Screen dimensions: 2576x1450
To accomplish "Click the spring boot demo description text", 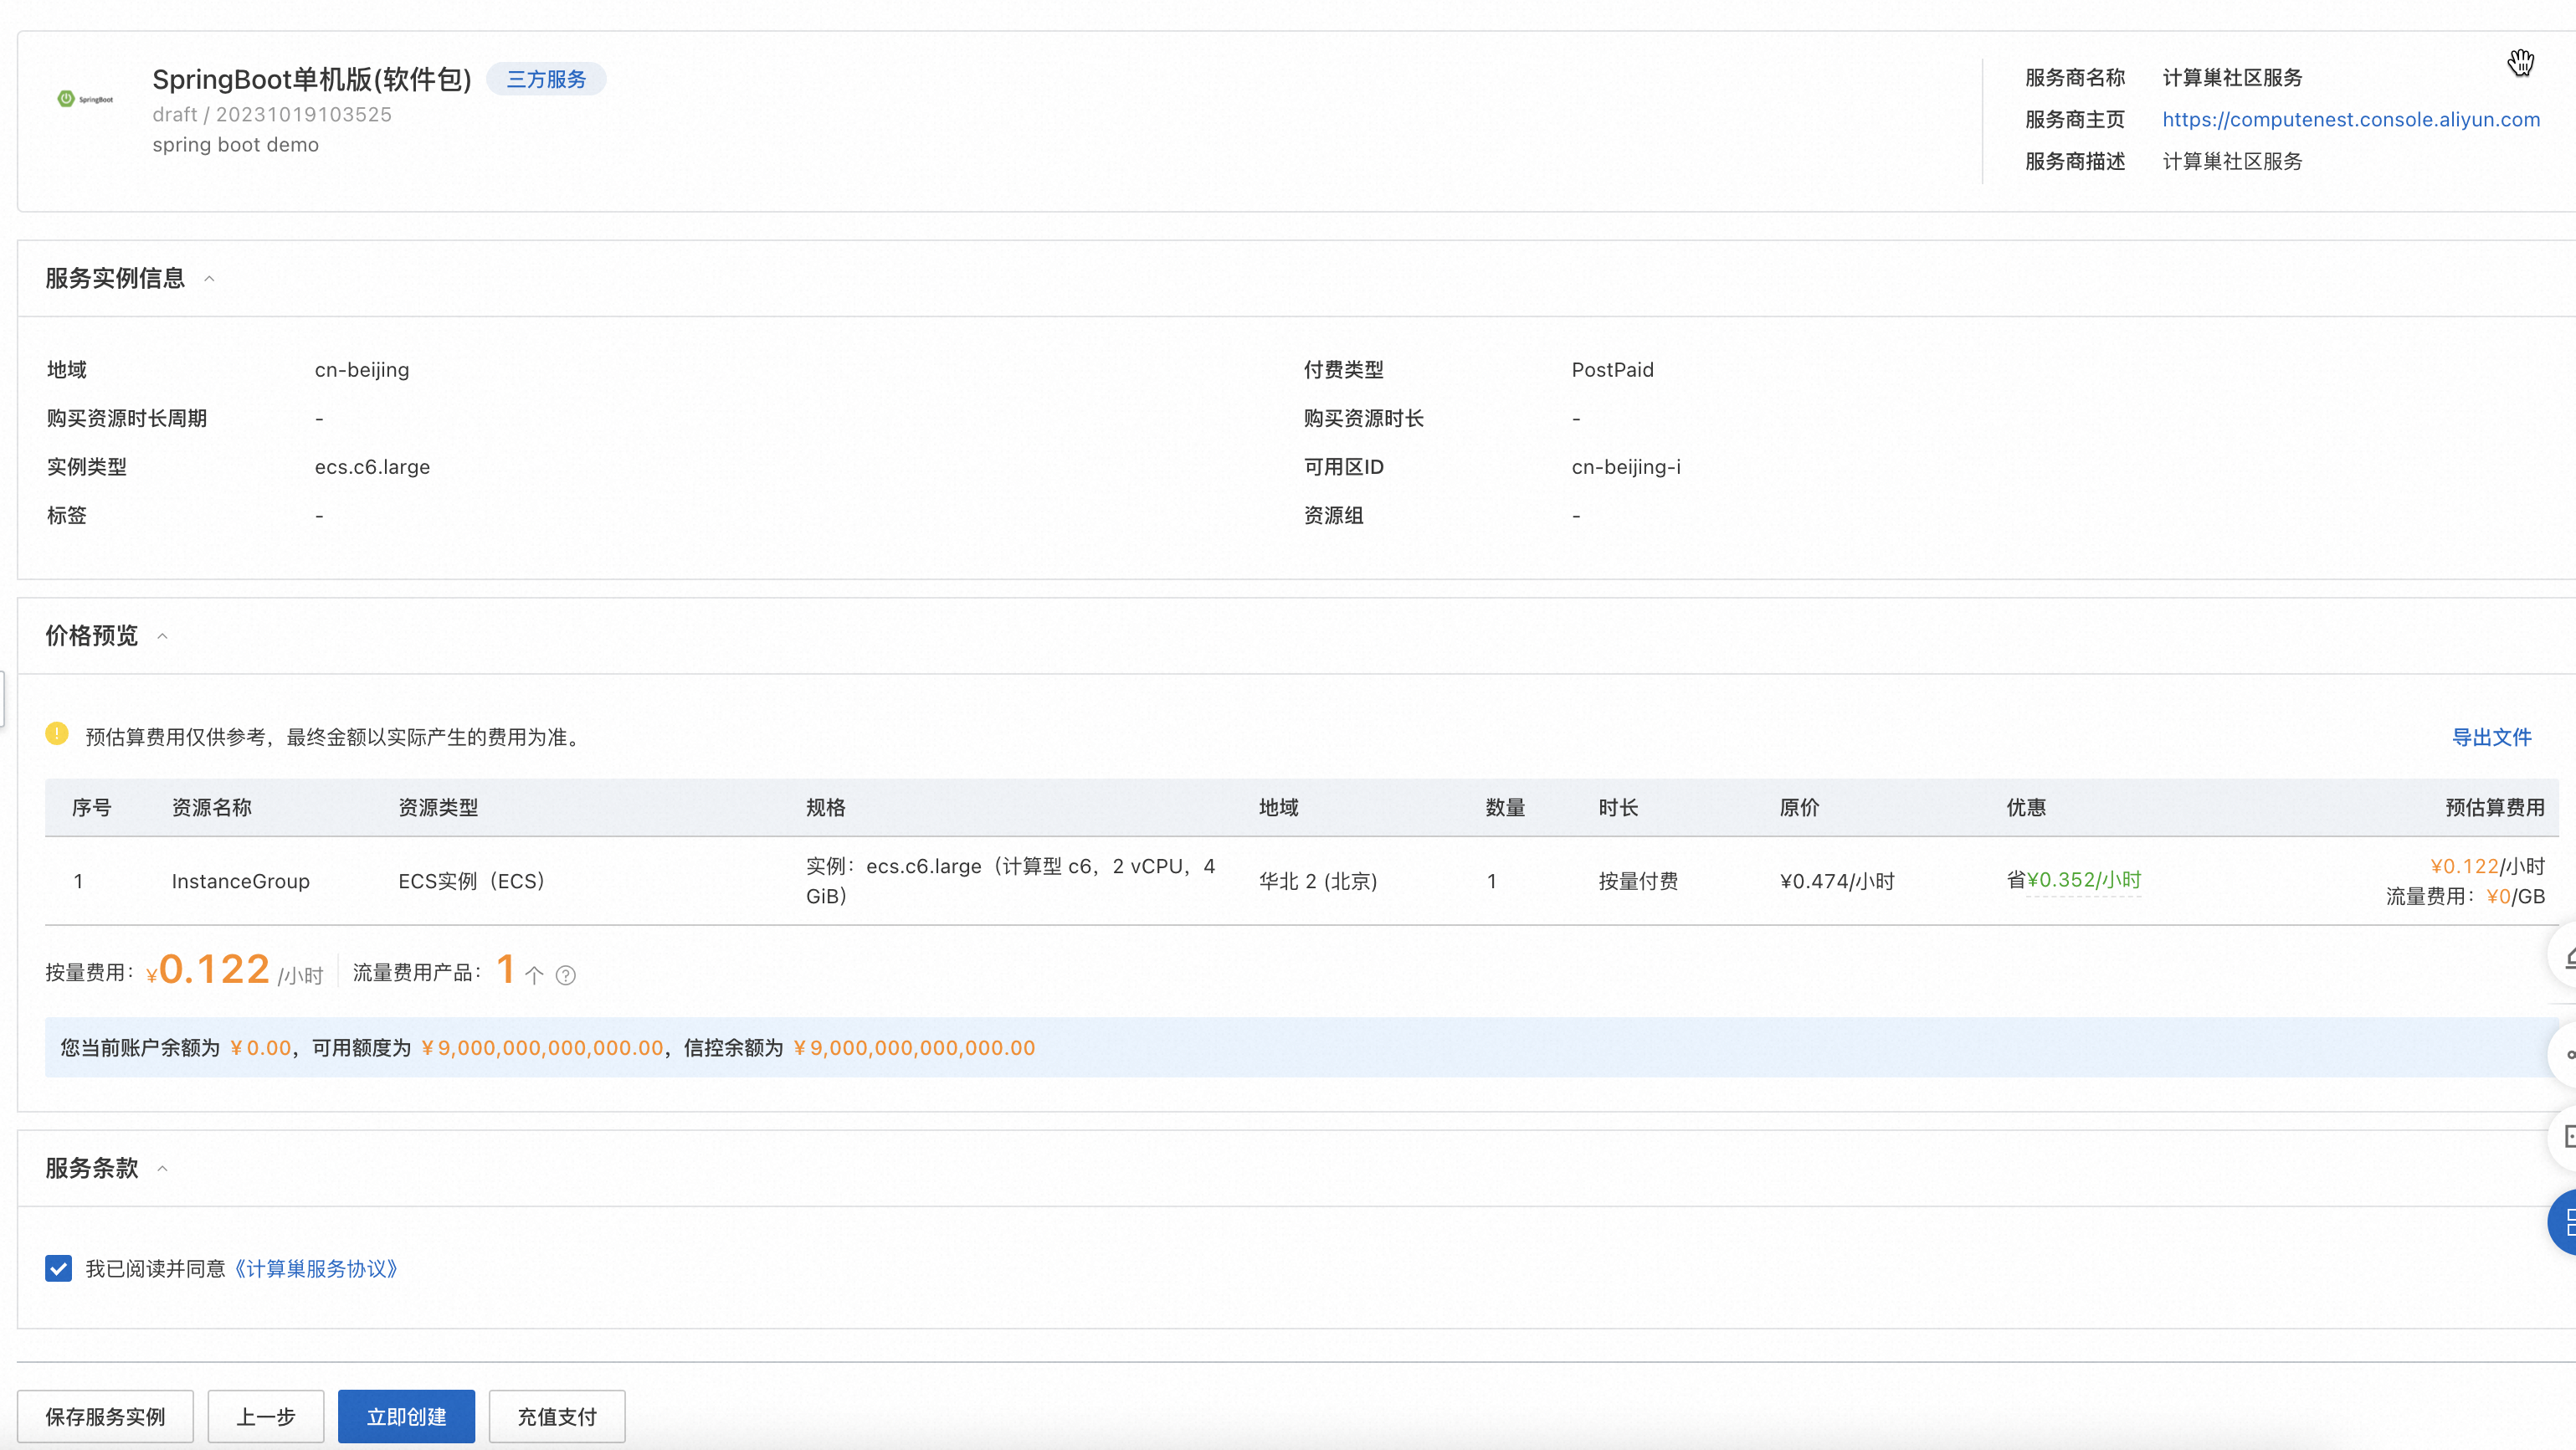I will [x=236, y=145].
